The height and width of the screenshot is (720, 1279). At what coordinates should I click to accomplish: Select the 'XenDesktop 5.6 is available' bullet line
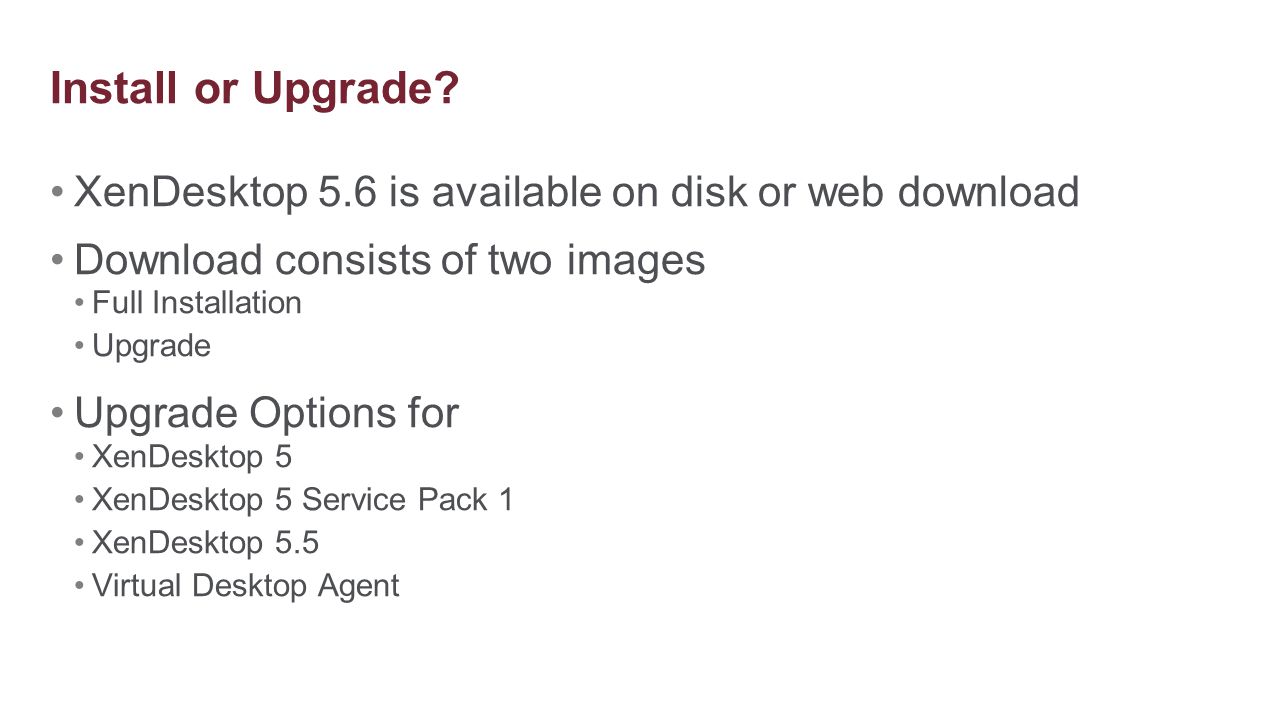(x=577, y=191)
